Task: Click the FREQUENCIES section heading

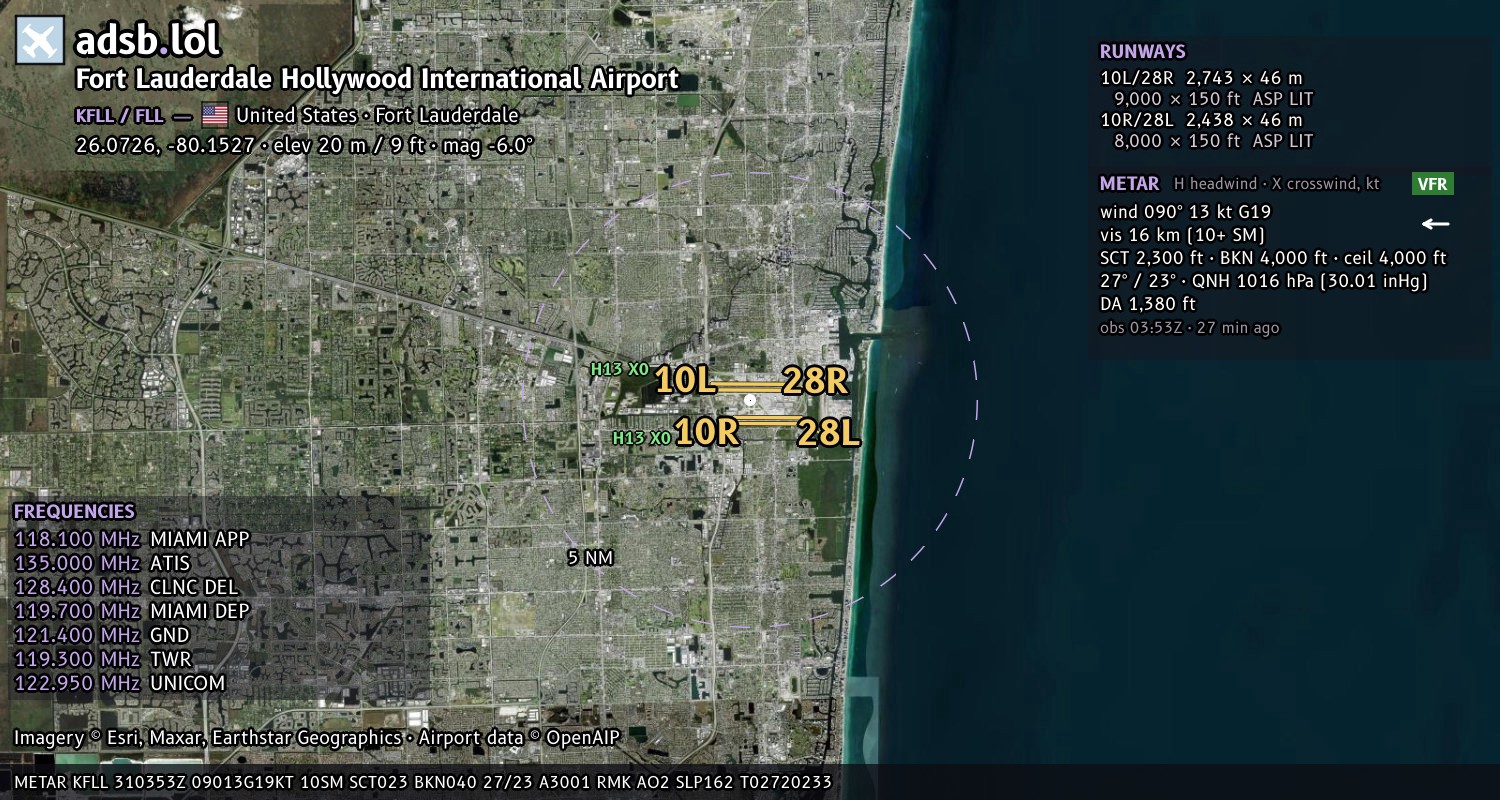Action: coord(74,511)
